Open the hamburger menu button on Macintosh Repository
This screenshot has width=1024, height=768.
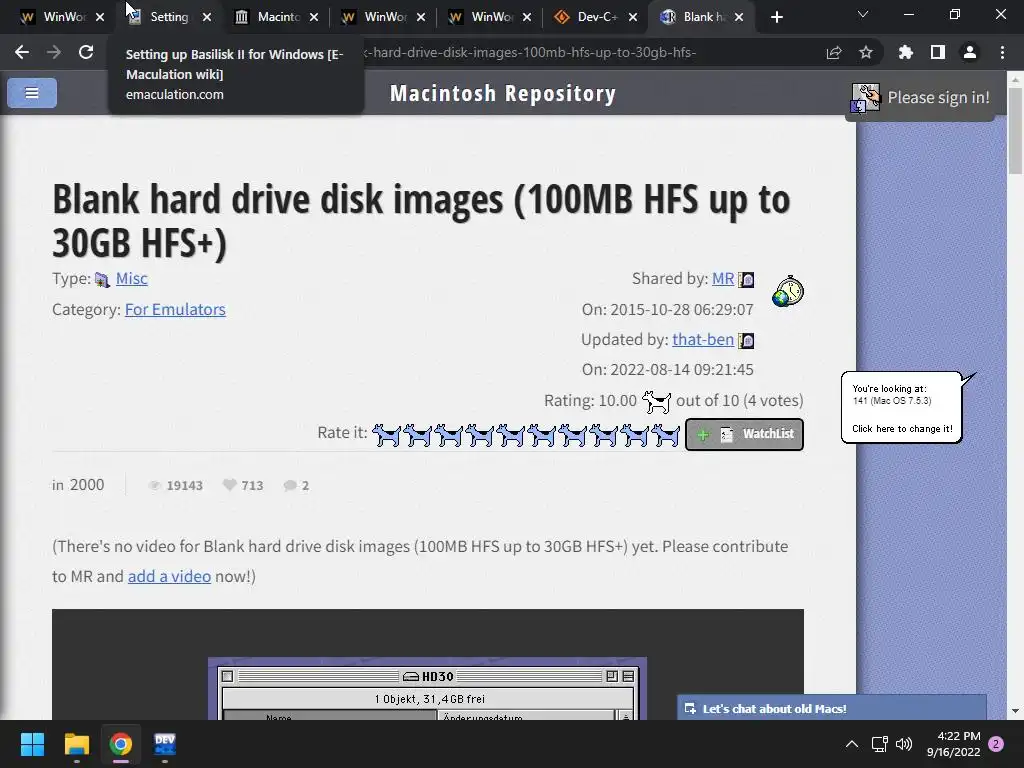31,93
